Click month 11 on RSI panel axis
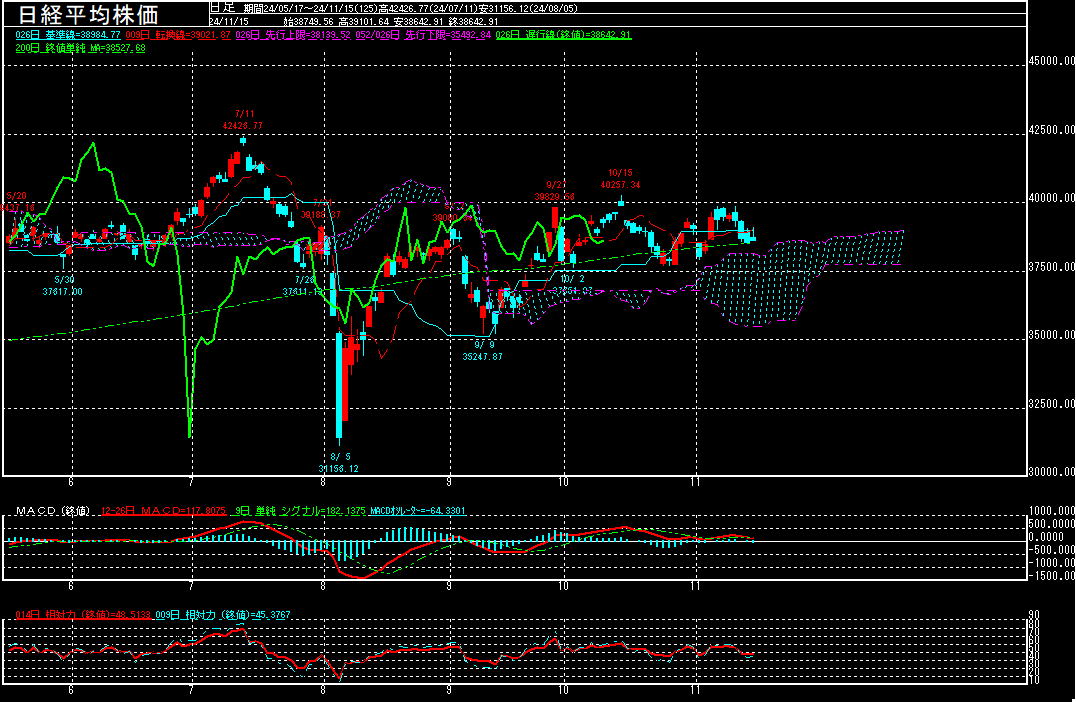 point(696,690)
